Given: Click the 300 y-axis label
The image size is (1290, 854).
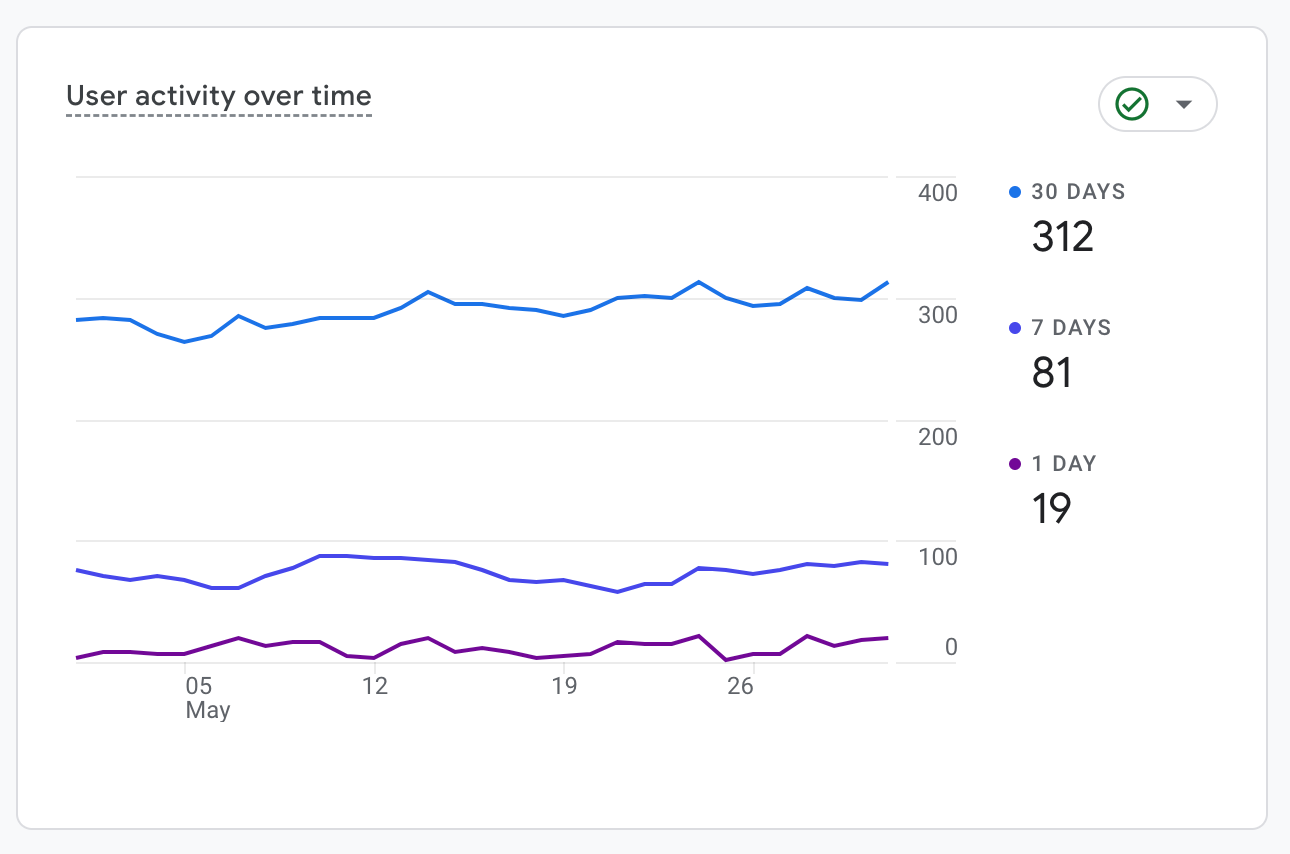Looking at the screenshot, I should [x=937, y=315].
